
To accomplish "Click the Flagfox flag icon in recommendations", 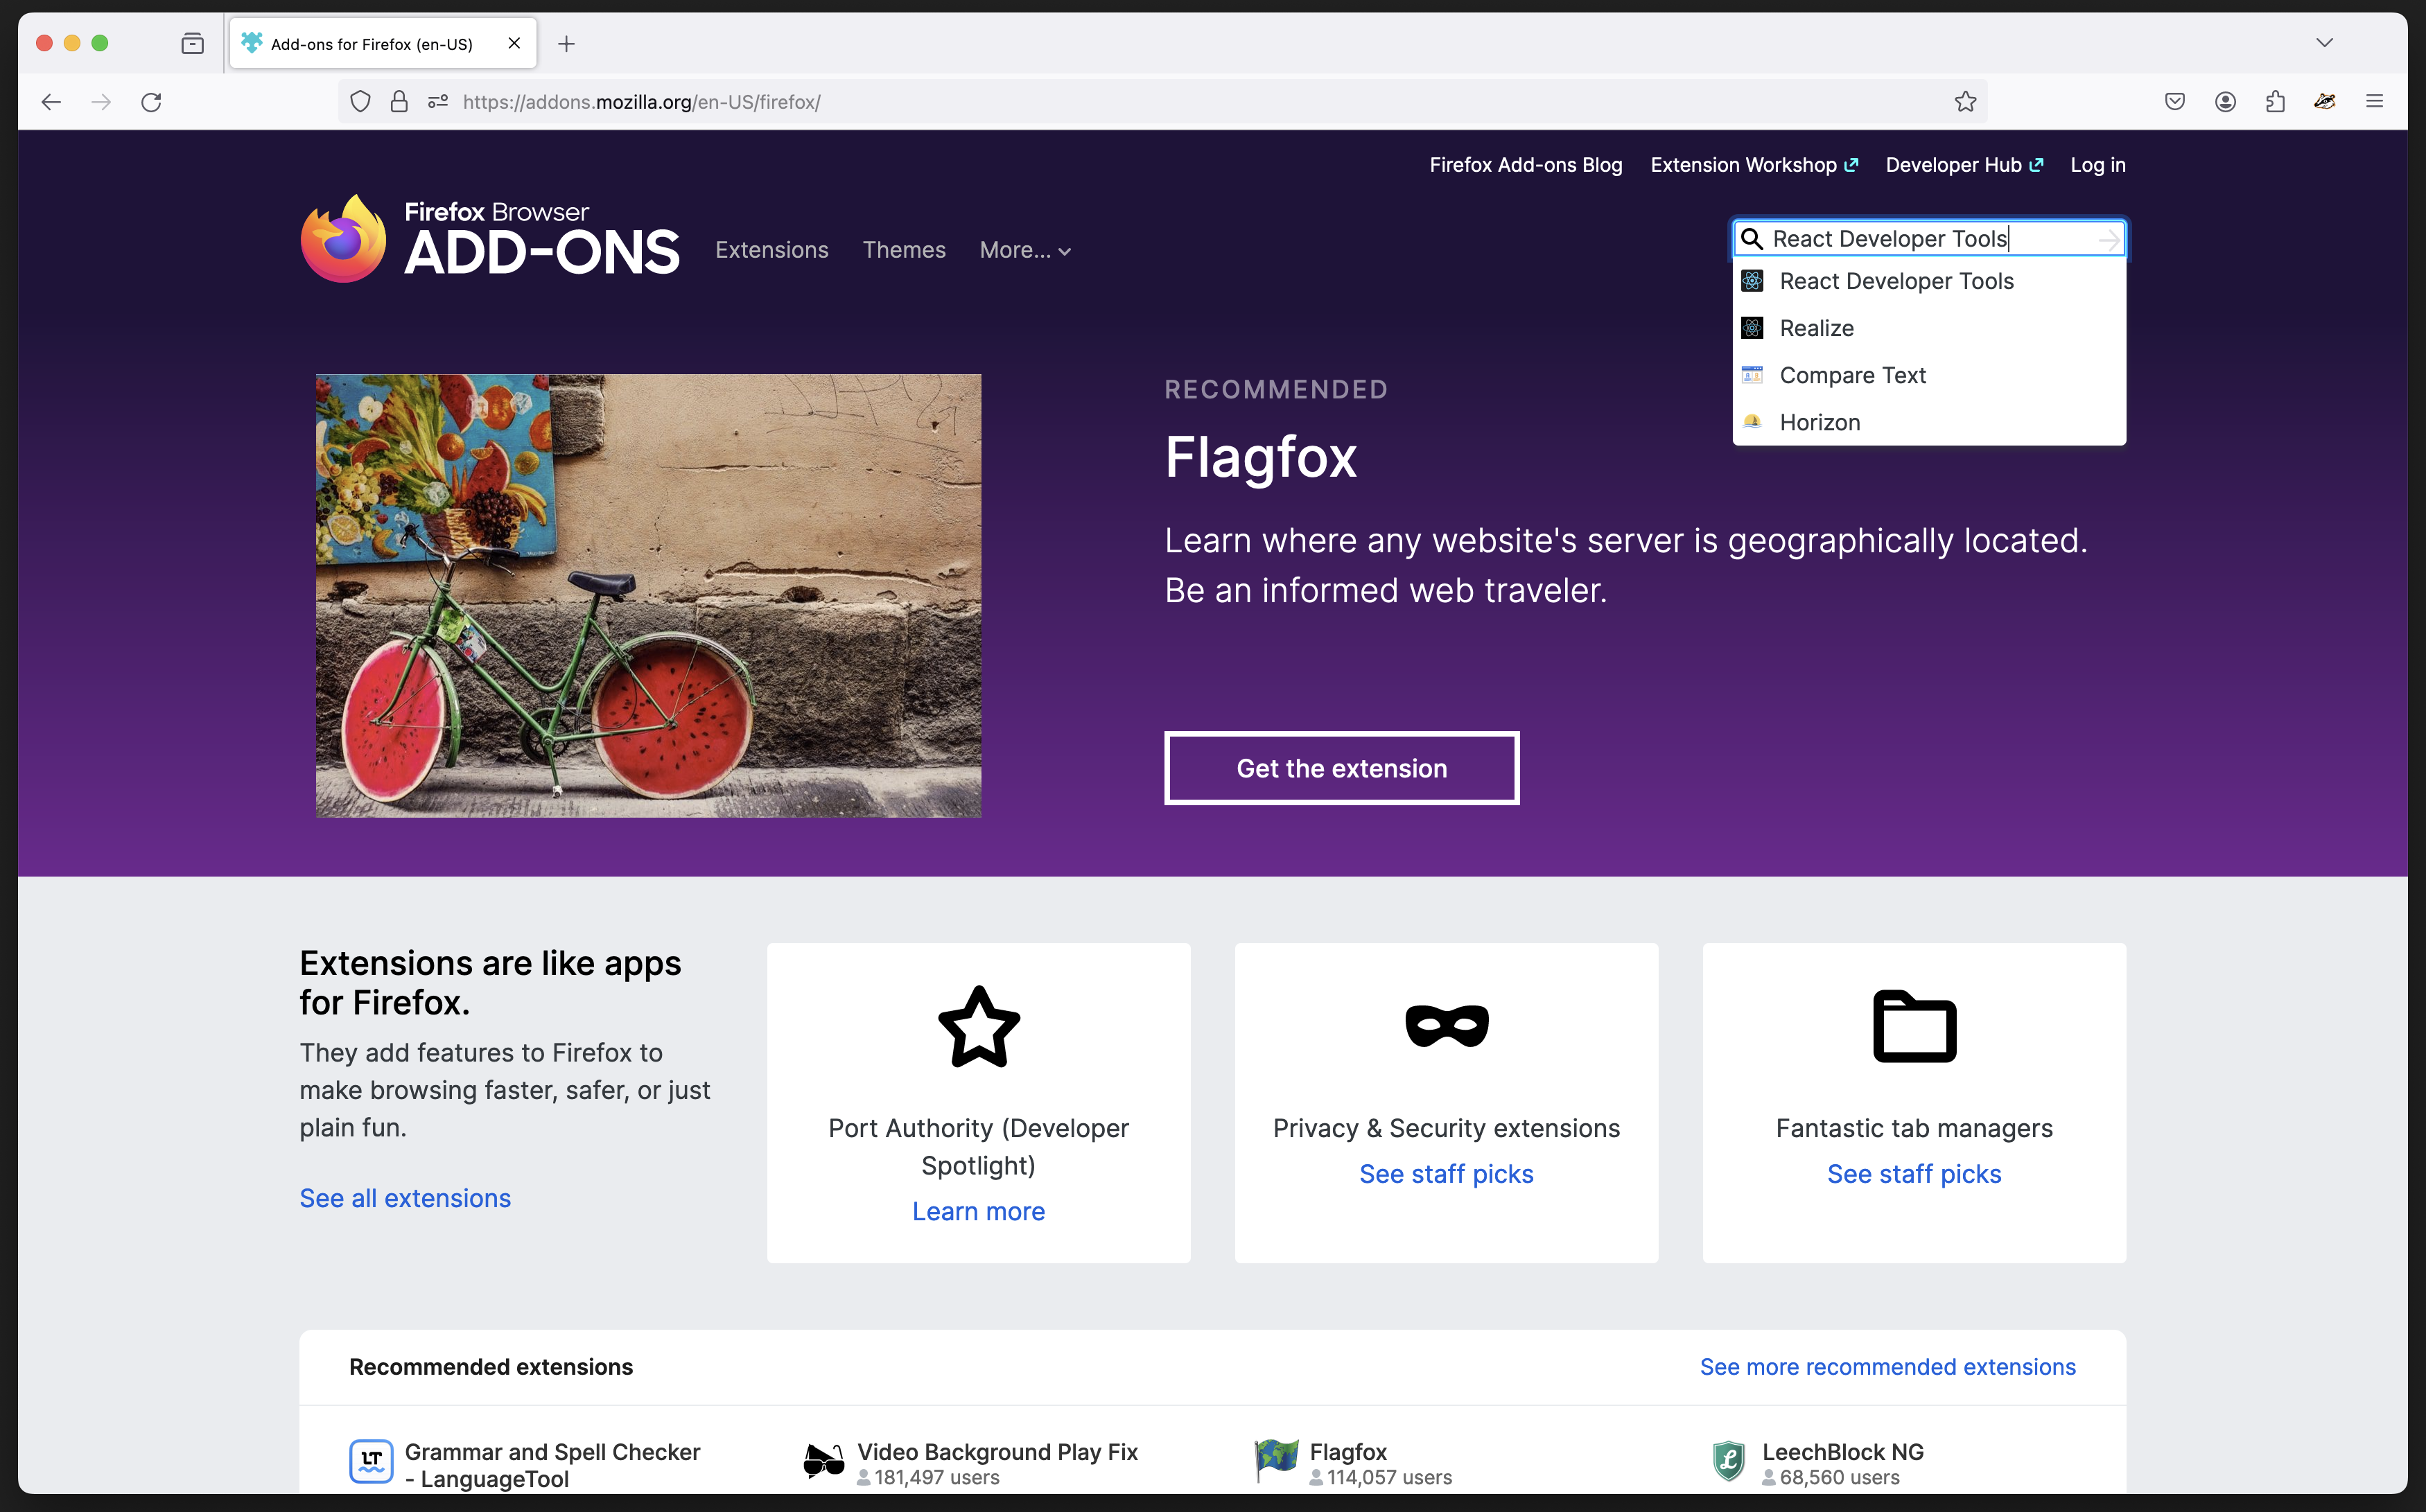I will 1277,1460.
